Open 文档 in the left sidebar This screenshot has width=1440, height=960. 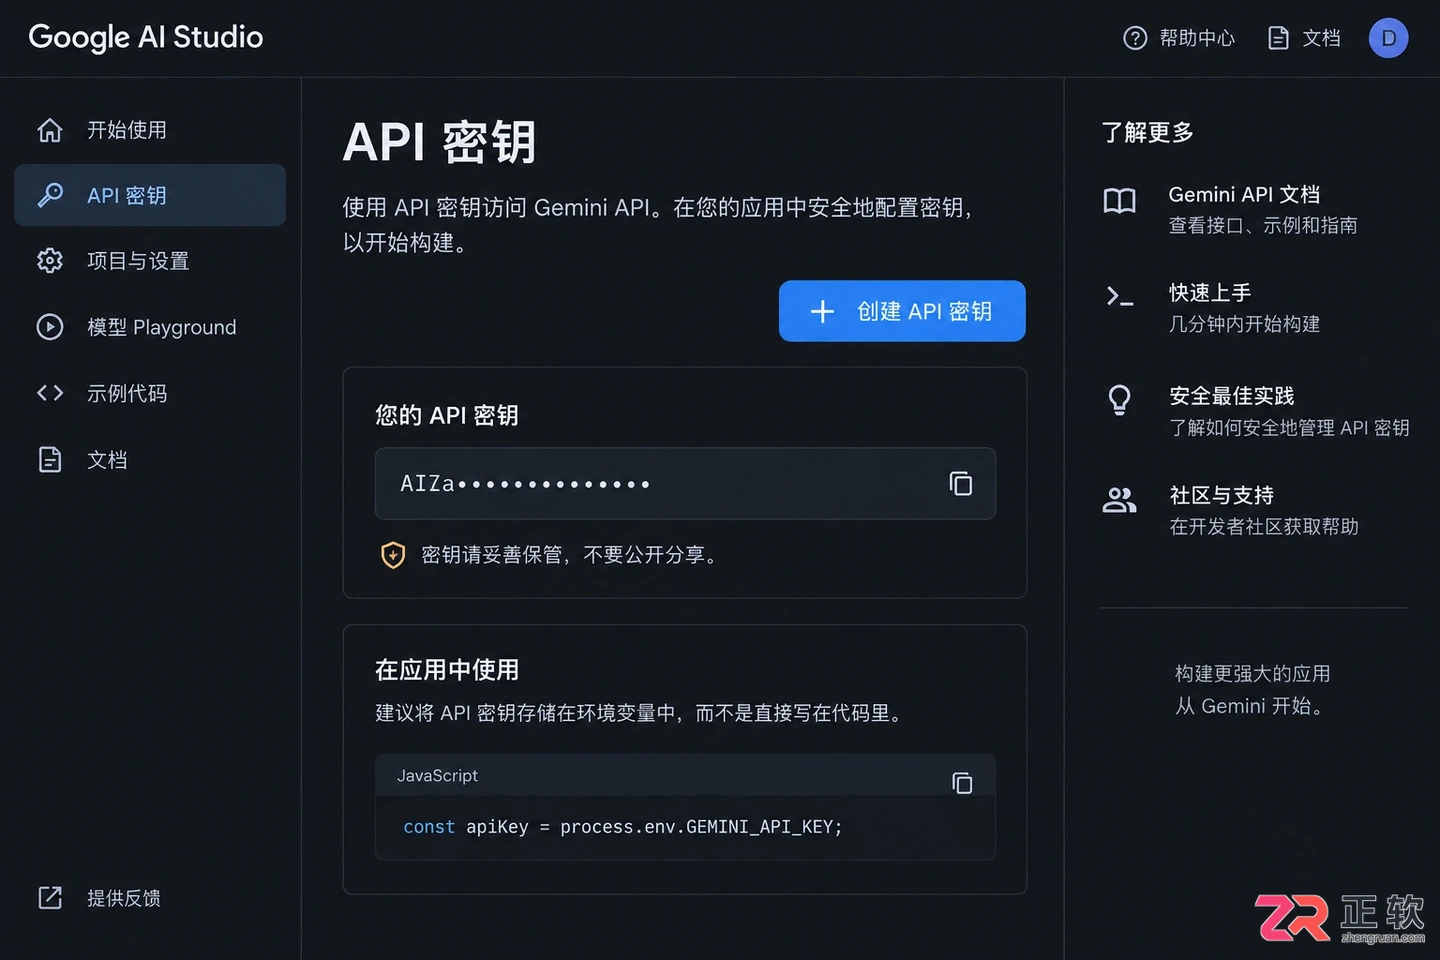click(x=150, y=460)
